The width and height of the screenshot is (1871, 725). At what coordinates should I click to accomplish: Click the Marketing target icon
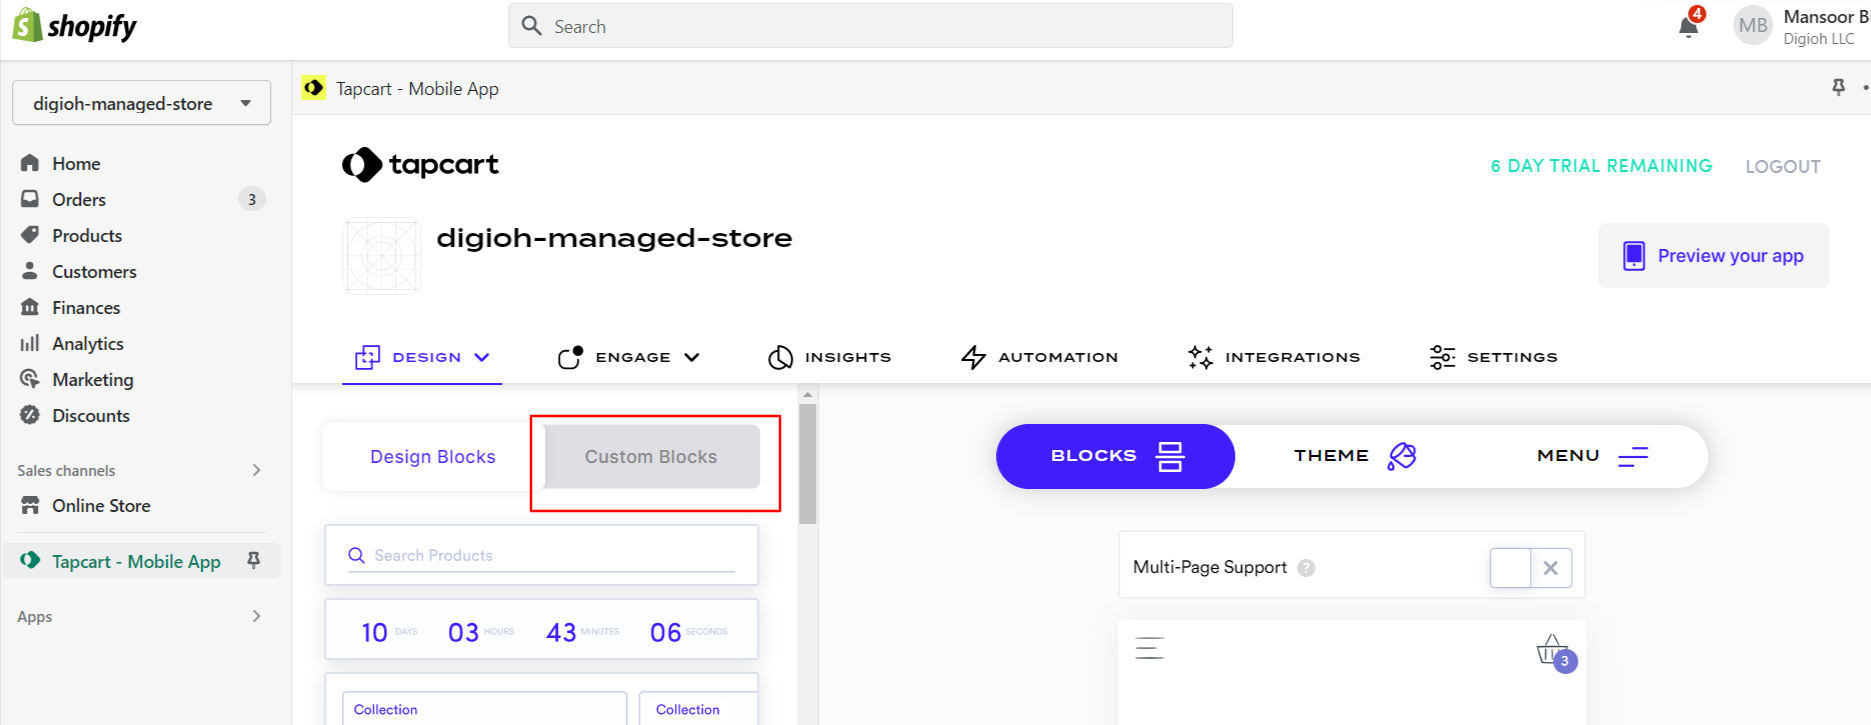[30, 379]
